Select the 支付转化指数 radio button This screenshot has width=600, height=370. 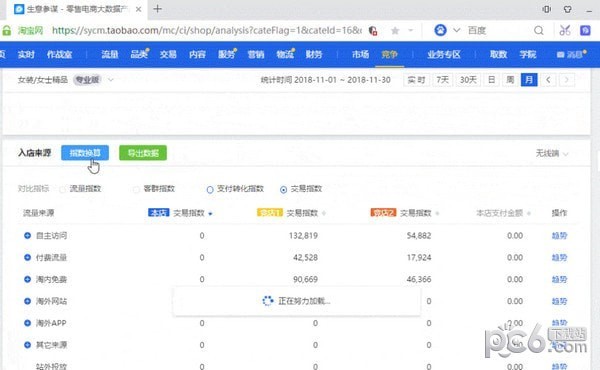210,189
